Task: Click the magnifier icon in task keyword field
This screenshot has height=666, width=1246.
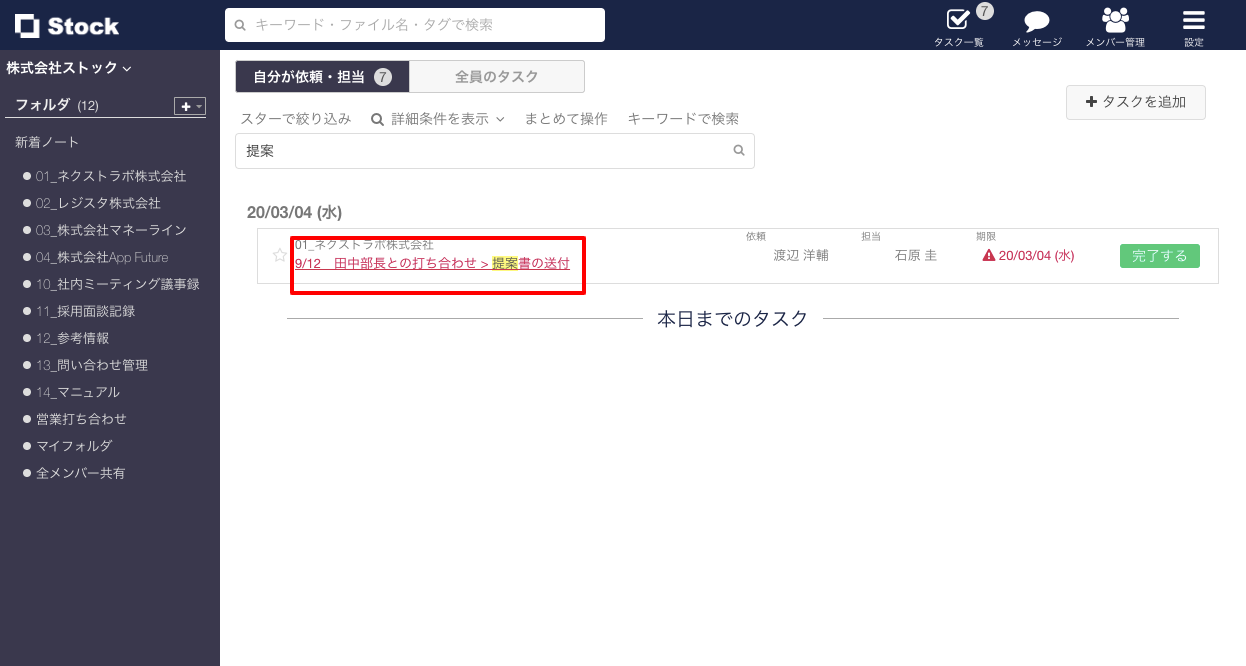Action: (x=739, y=151)
